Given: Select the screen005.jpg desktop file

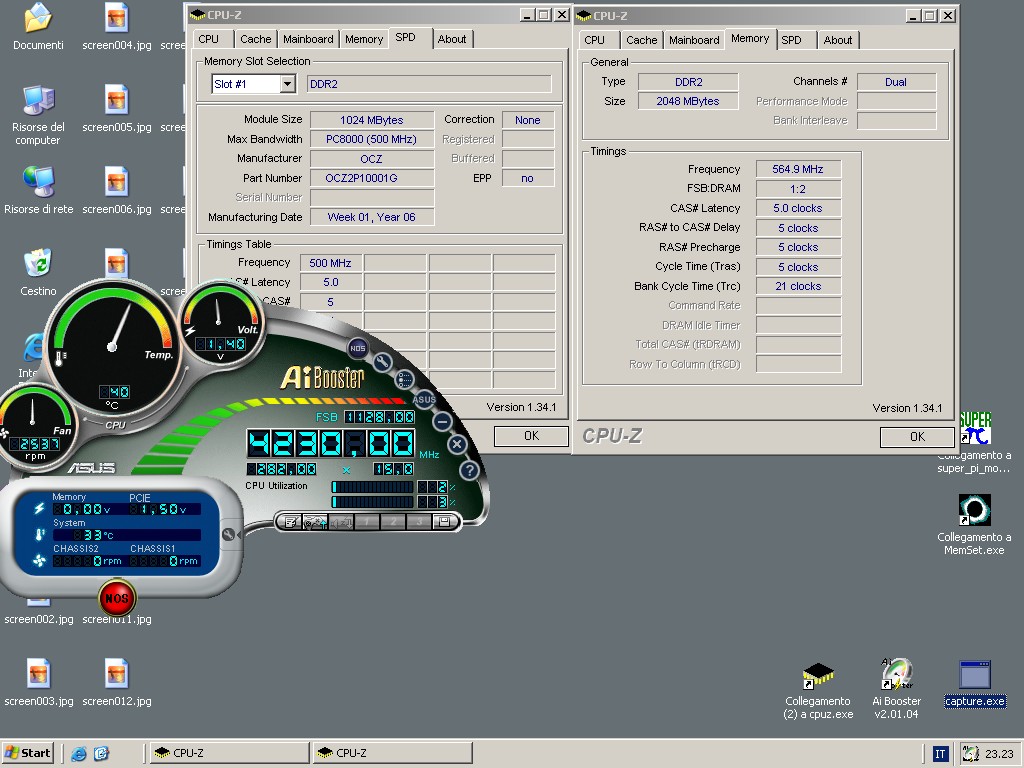Looking at the screenshot, I should pyautogui.click(x=117, y=108).
